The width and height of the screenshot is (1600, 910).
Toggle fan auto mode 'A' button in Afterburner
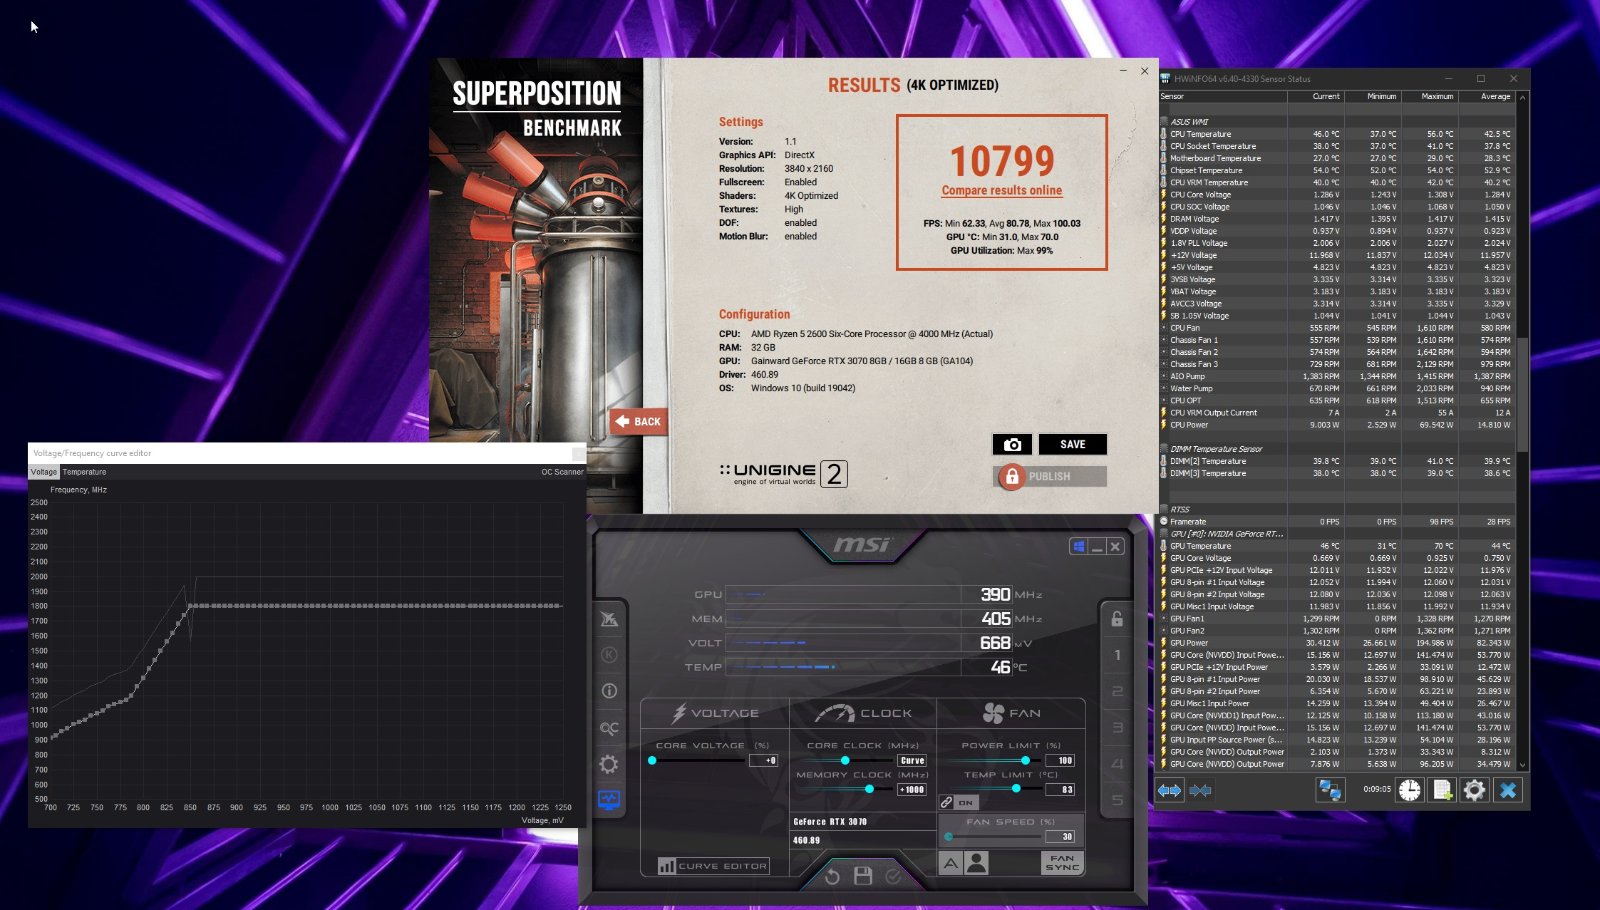[x=951, y=863]
